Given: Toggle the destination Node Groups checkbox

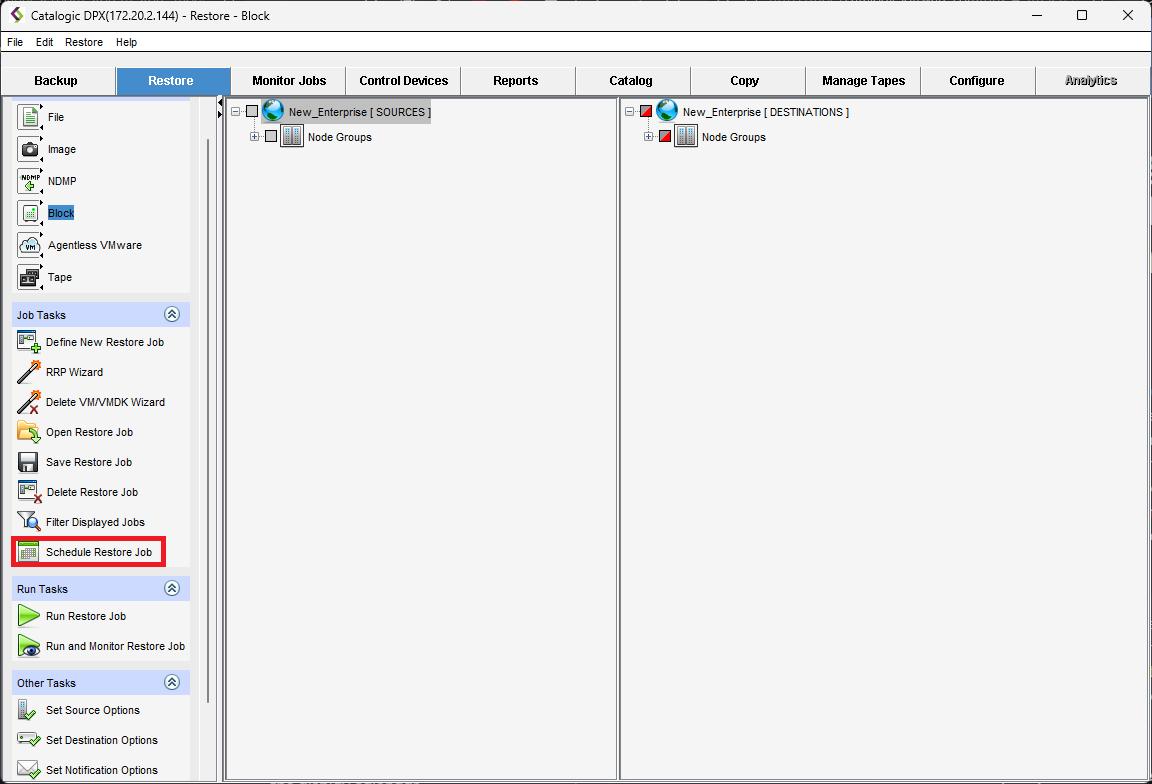Looking at the screenshot, I should [665, 137].
